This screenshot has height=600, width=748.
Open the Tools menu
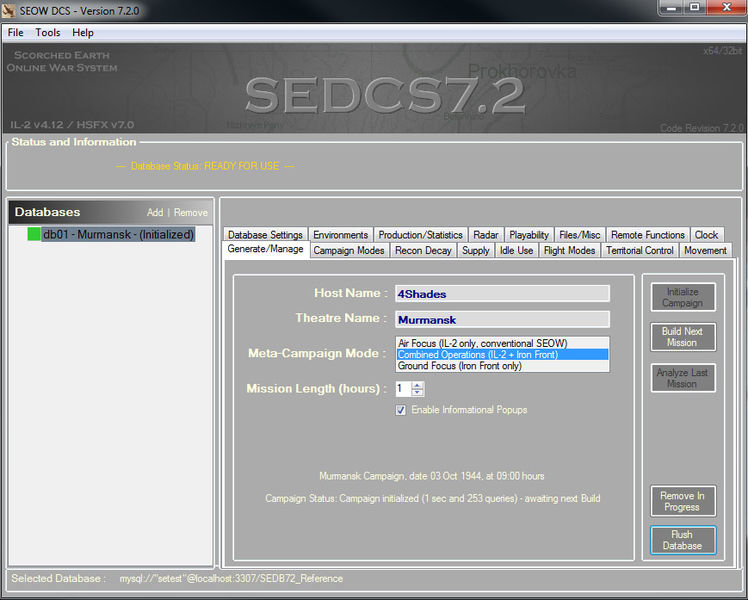click(x=48, y=33)
